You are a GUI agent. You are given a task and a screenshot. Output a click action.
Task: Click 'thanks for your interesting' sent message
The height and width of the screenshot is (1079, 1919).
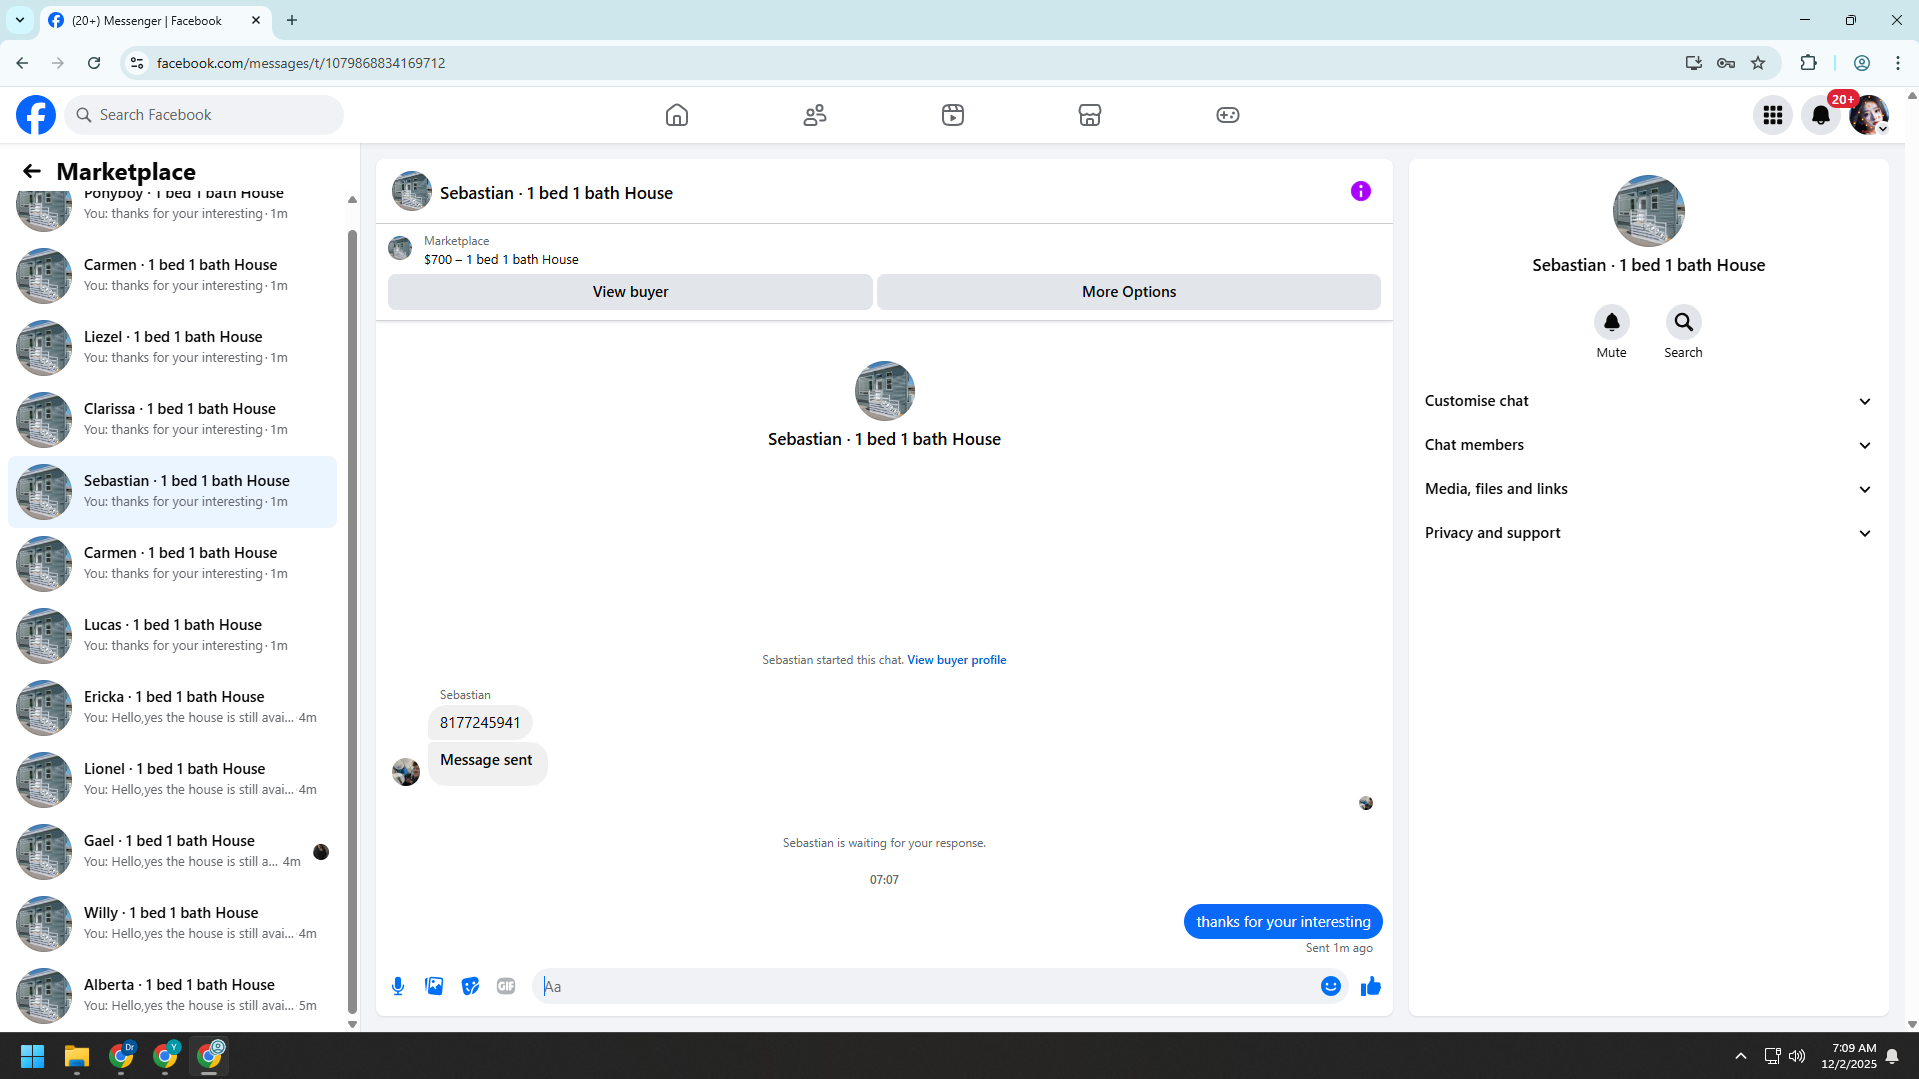coord(1283,922)
